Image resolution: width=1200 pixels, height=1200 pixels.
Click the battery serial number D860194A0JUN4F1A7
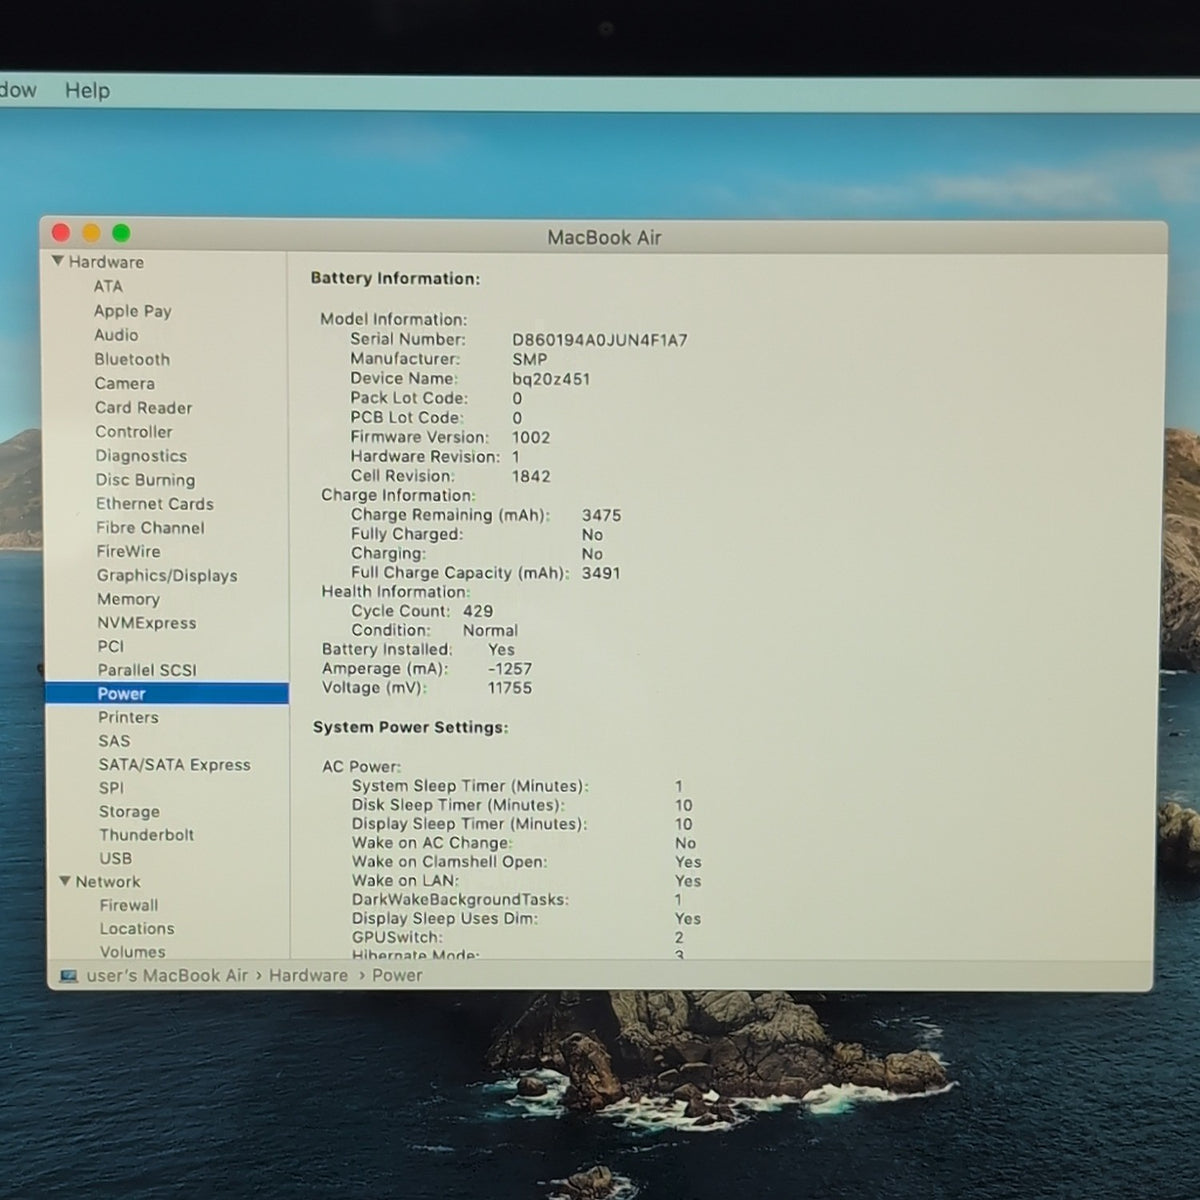[600, 340]
